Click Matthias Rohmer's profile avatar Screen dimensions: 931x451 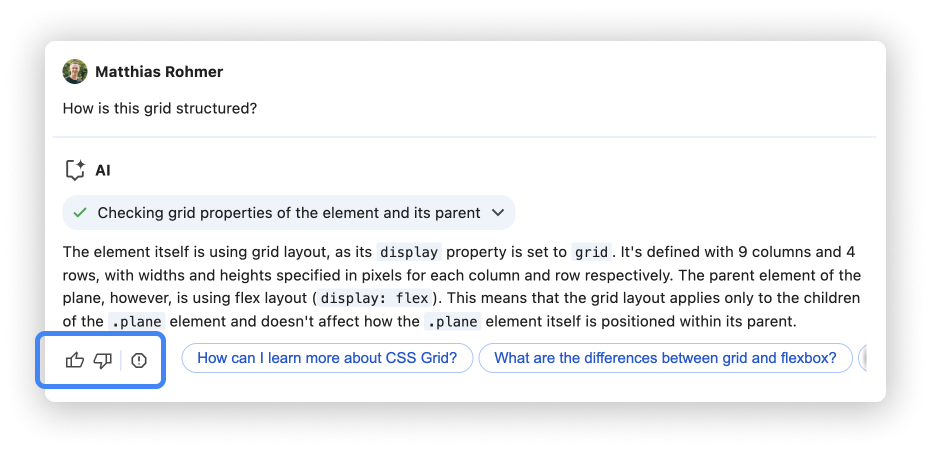75,72
